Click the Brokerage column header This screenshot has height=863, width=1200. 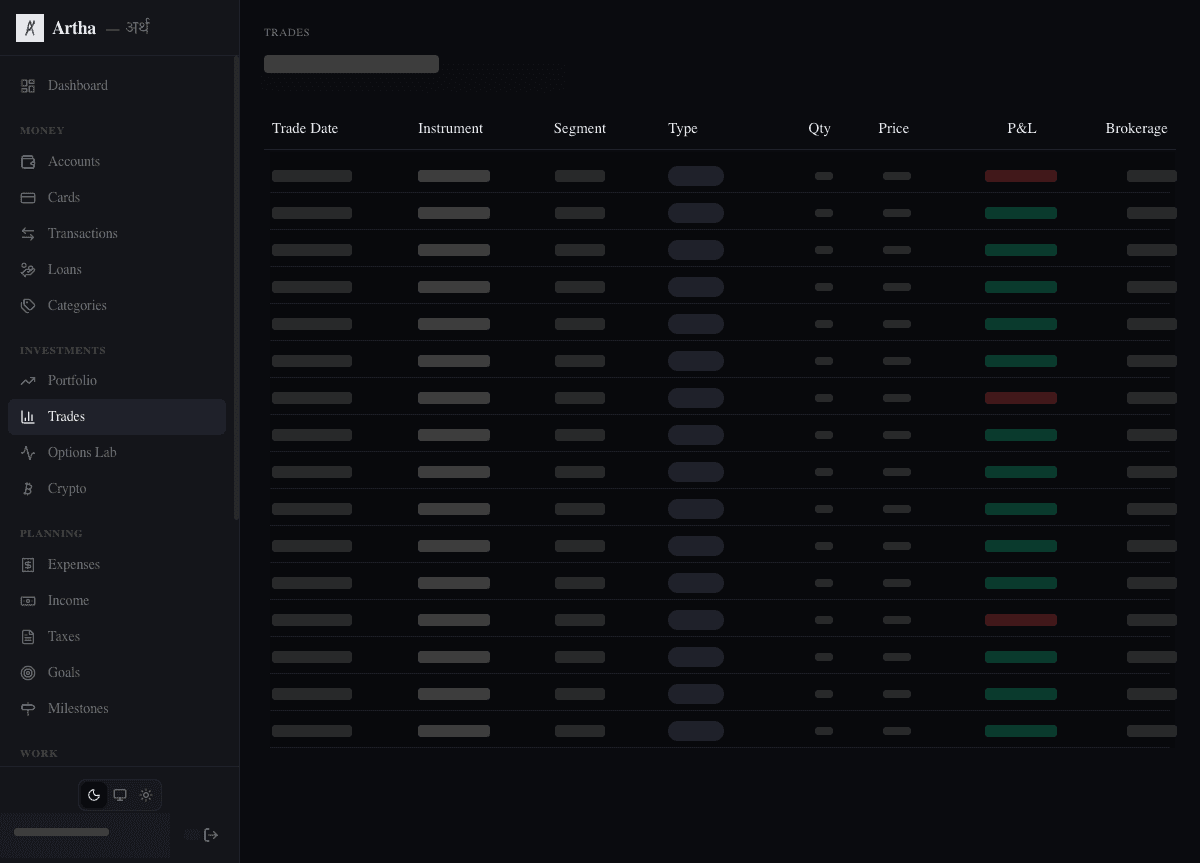tap(1137, 129)
